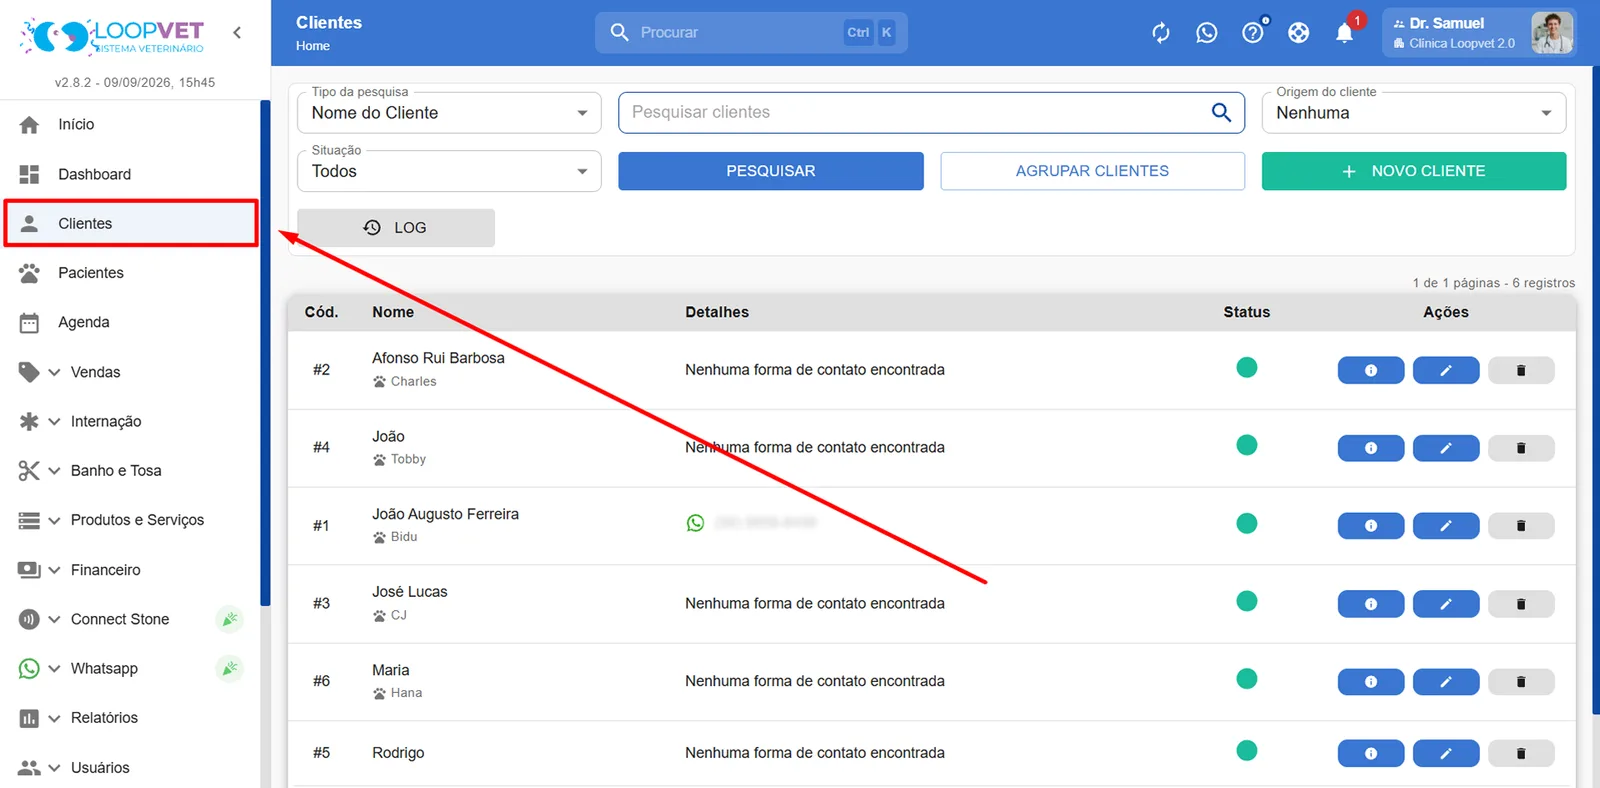The width and height of the screenshot is (1600, 788).
Task: Click the page vertical scrollbar
Action: 1595,390
